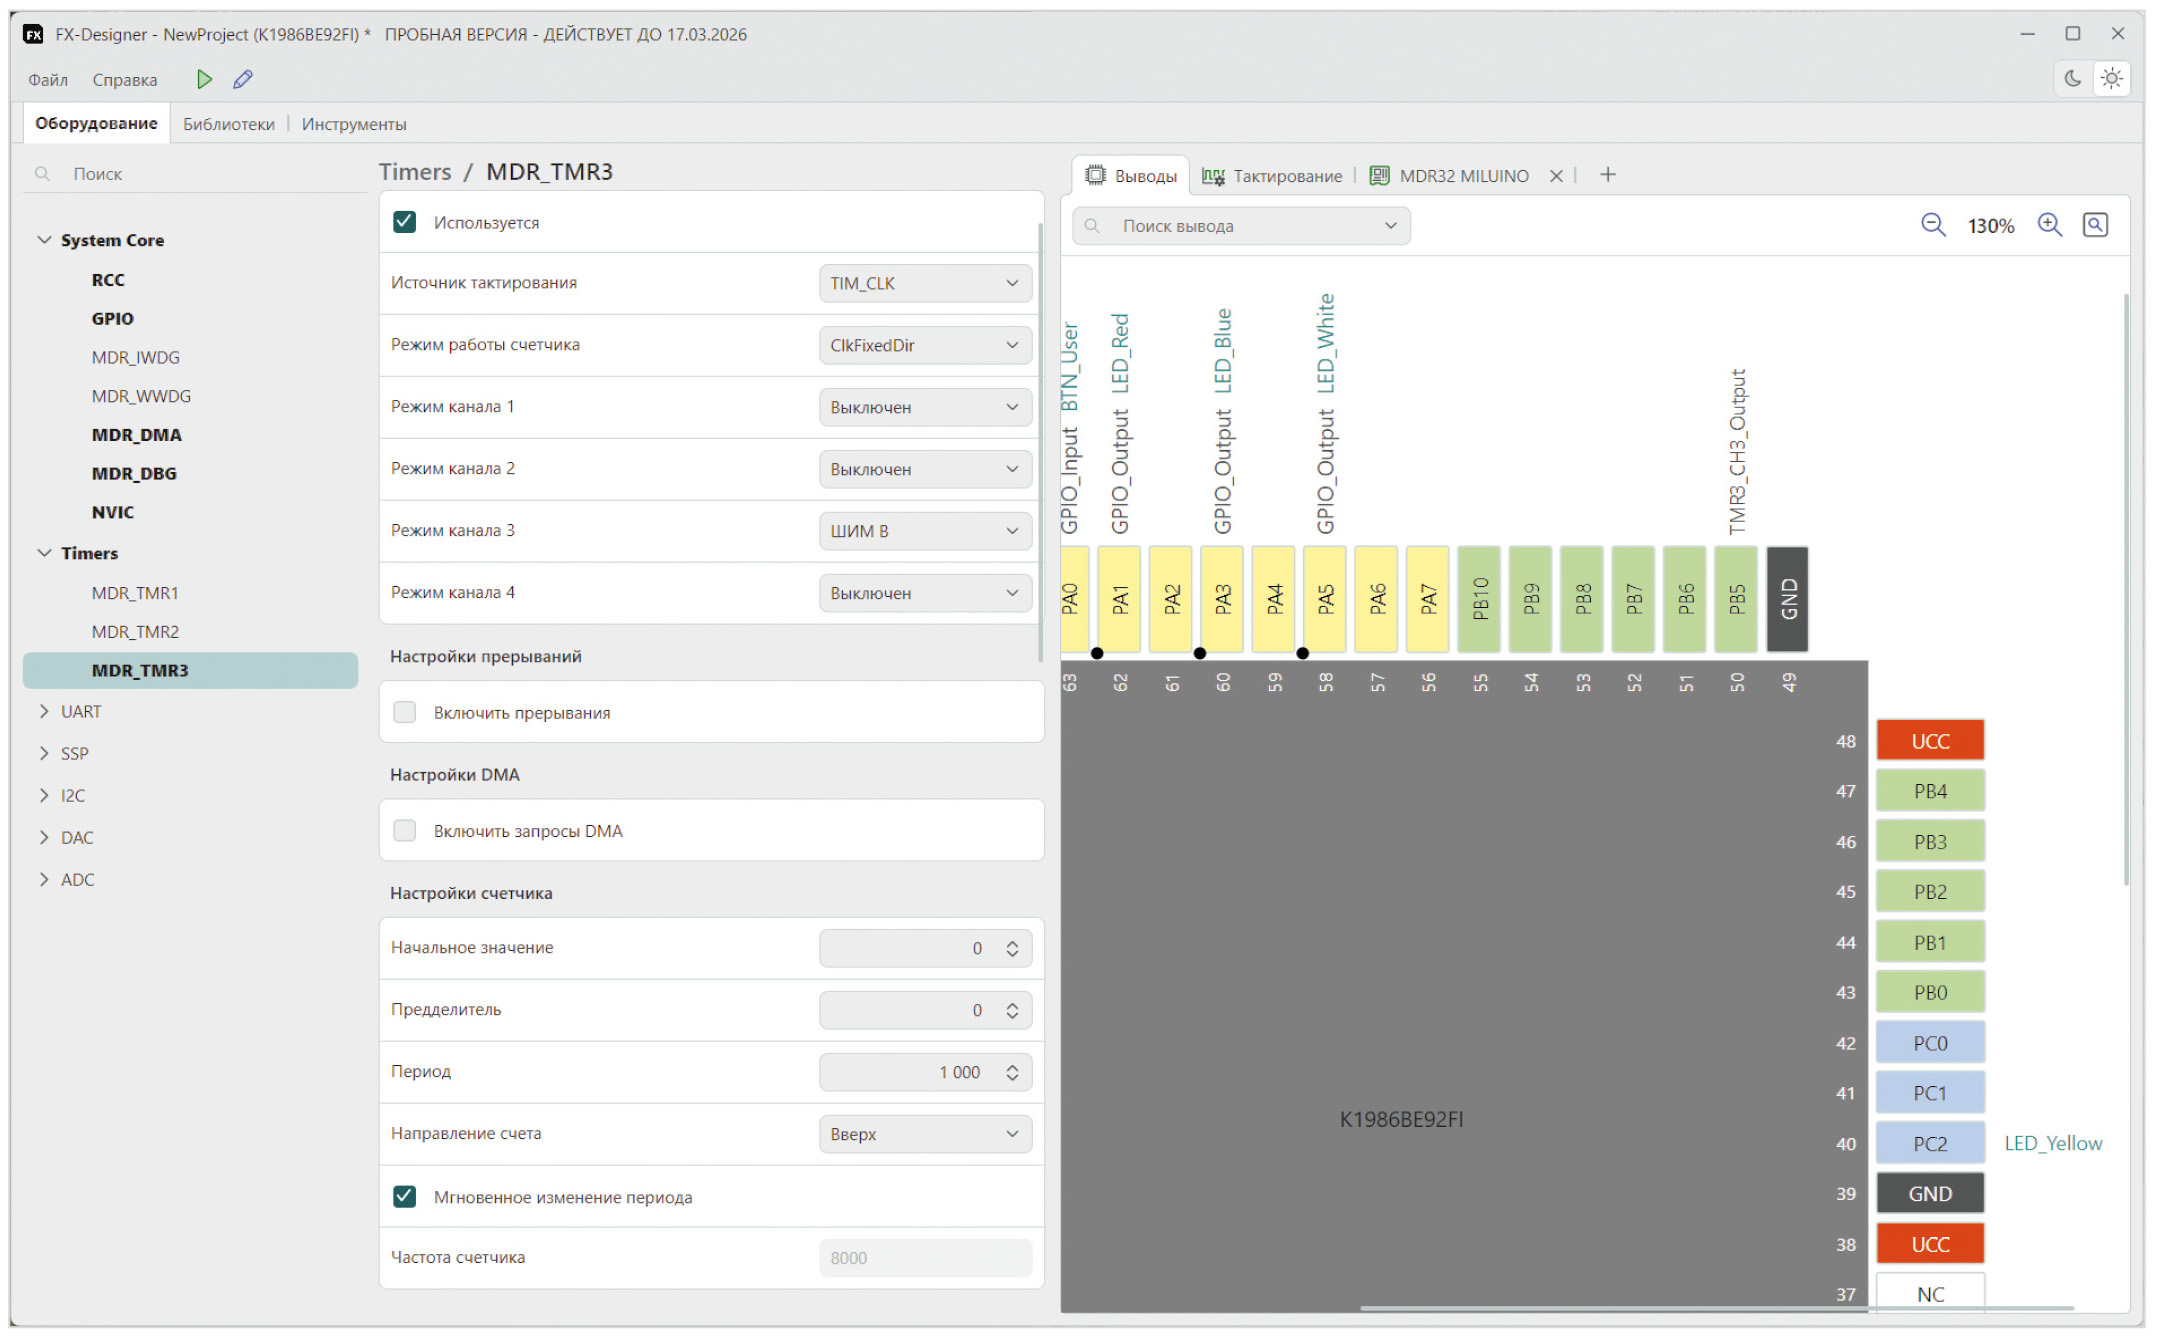Open the Режим канала 3 dropdown

click(924, 531)
